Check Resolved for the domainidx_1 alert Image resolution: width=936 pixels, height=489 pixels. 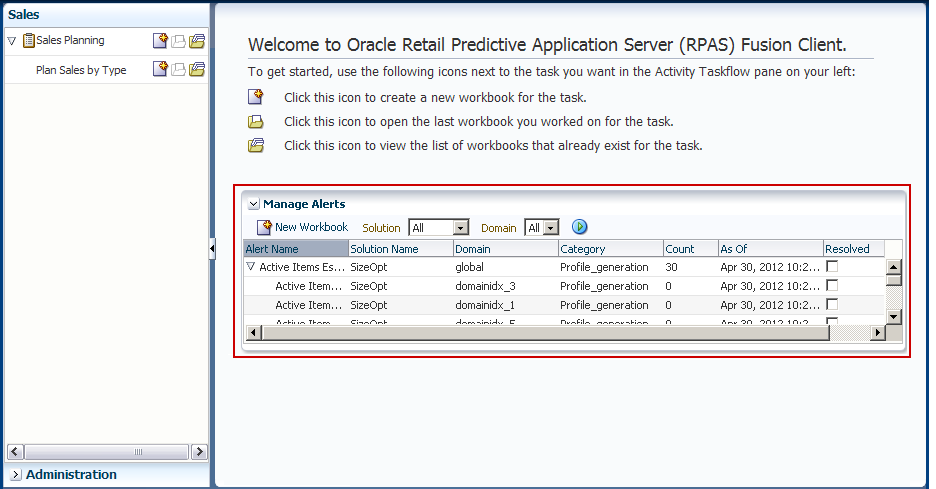[832, 305]
